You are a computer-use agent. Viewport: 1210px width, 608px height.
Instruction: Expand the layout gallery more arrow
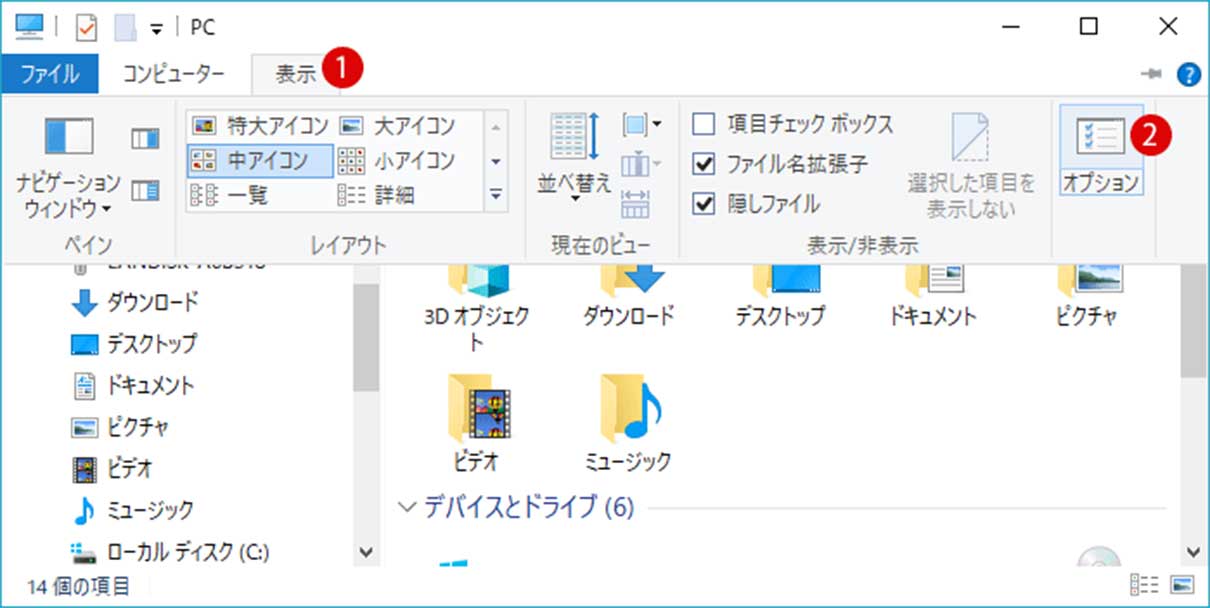pos(496,194)
